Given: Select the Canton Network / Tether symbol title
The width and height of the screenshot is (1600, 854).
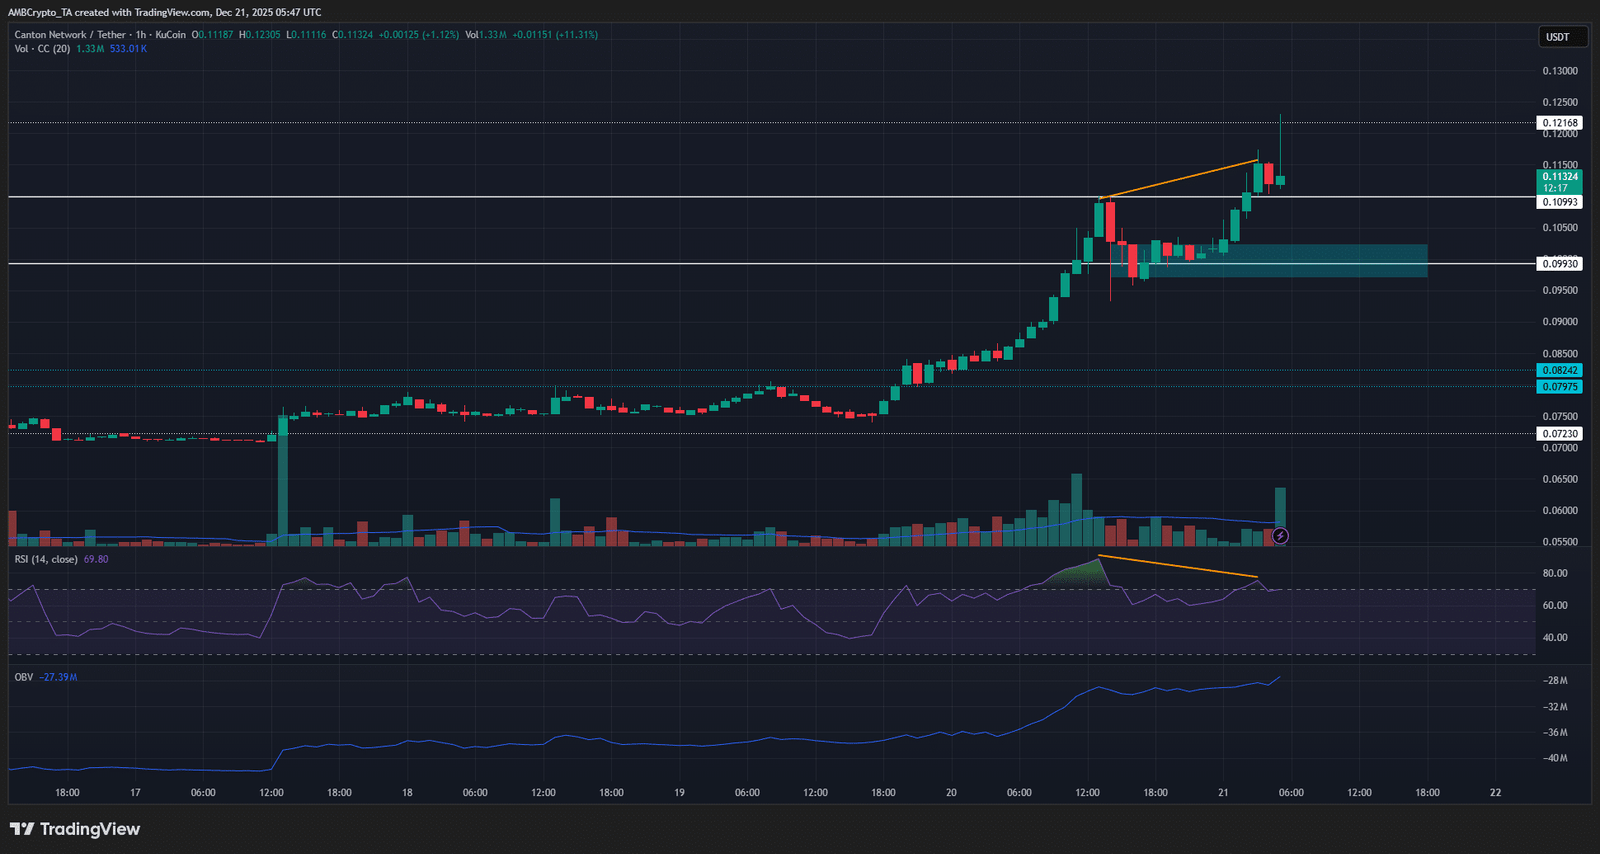Looking at the screenshot, I should point(100,35).
